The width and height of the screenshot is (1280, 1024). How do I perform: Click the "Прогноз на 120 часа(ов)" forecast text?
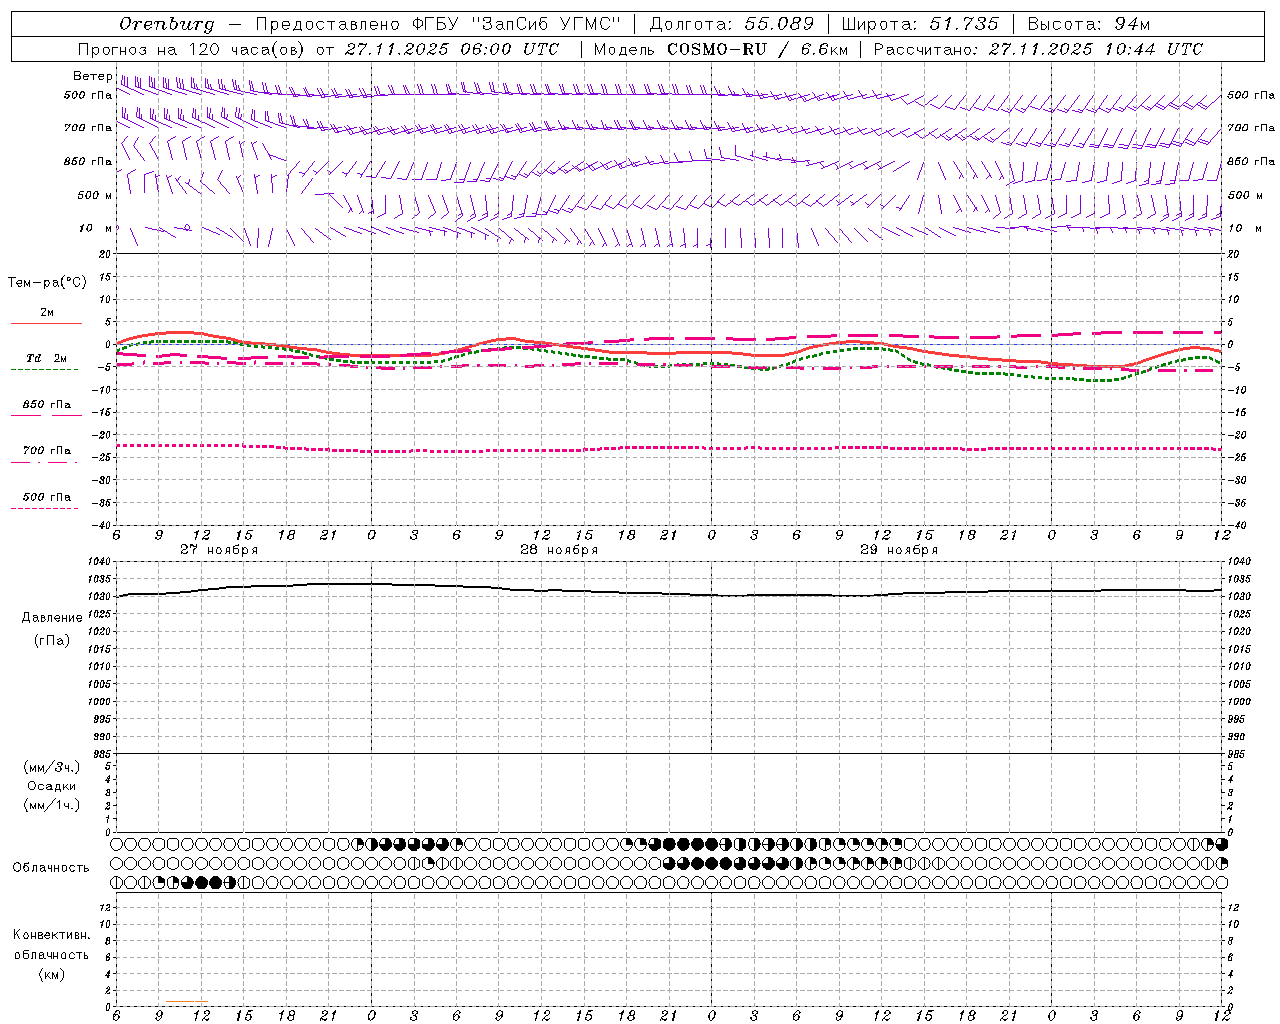pos(192,49)
